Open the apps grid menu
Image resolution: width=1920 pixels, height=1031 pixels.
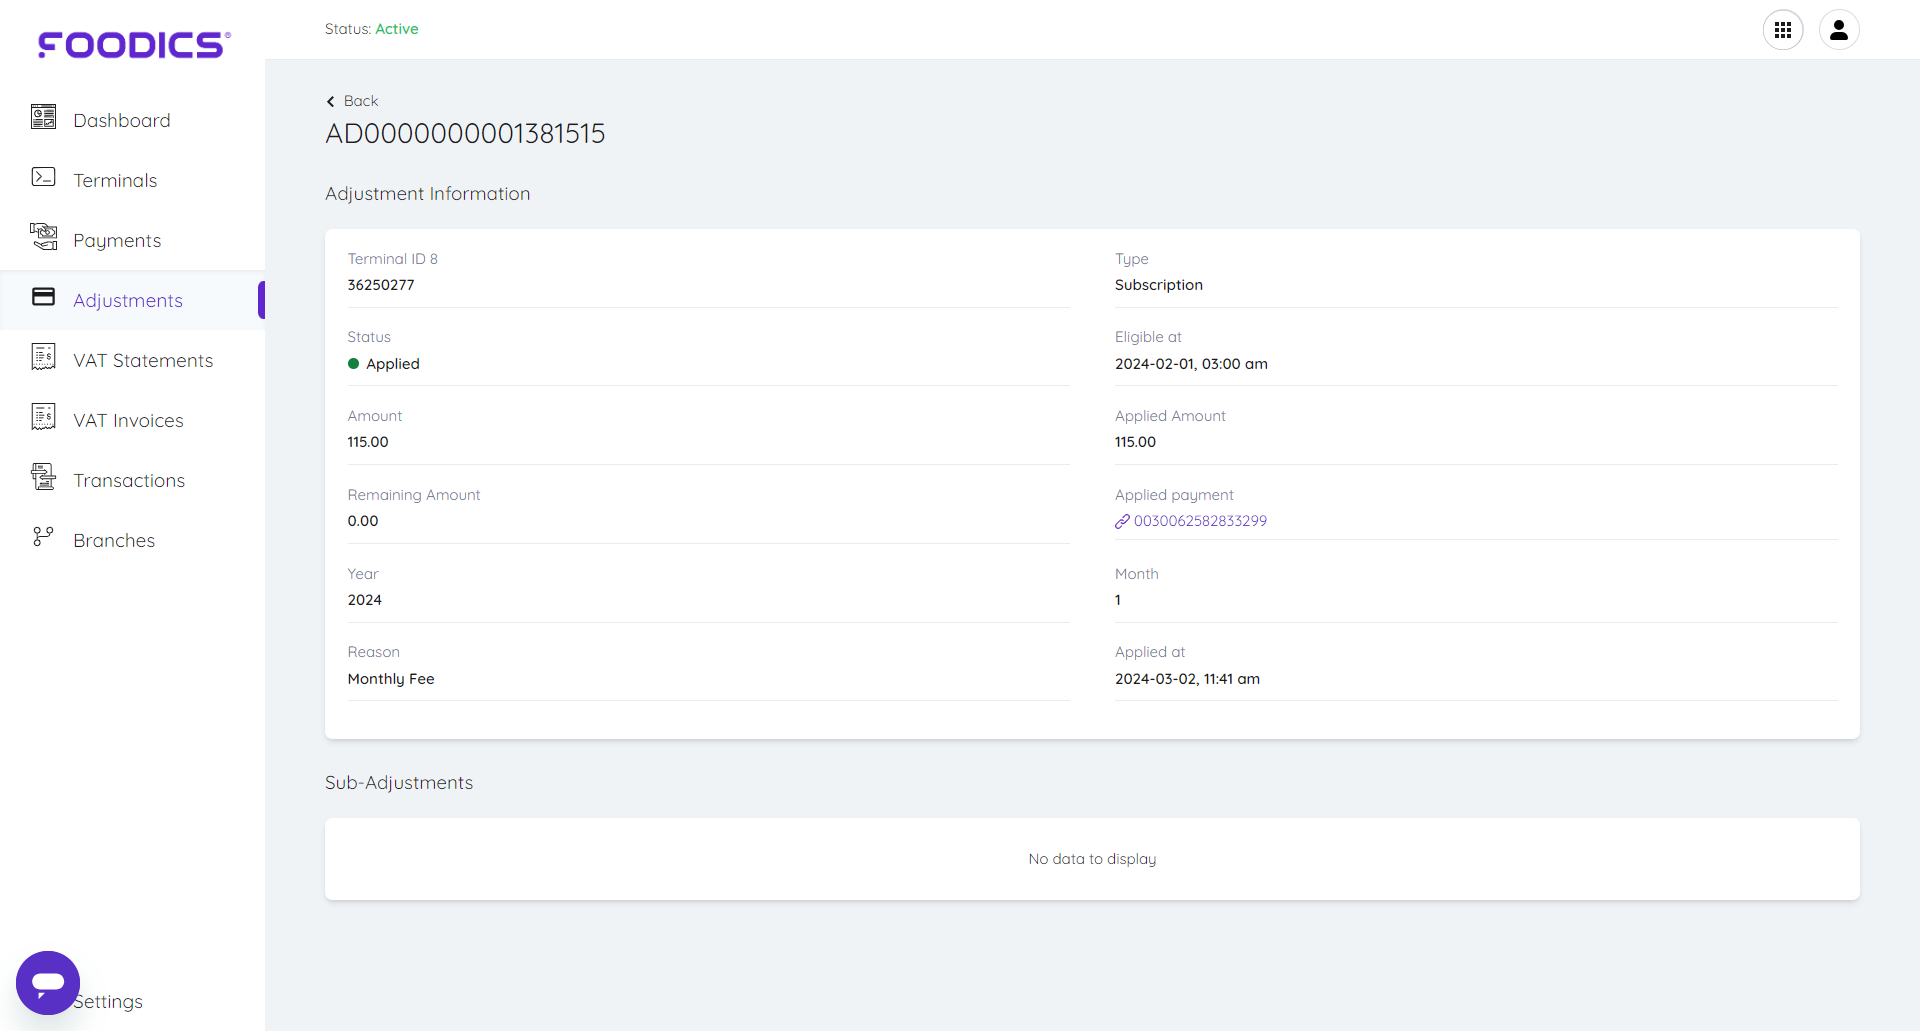[1782, 30]
